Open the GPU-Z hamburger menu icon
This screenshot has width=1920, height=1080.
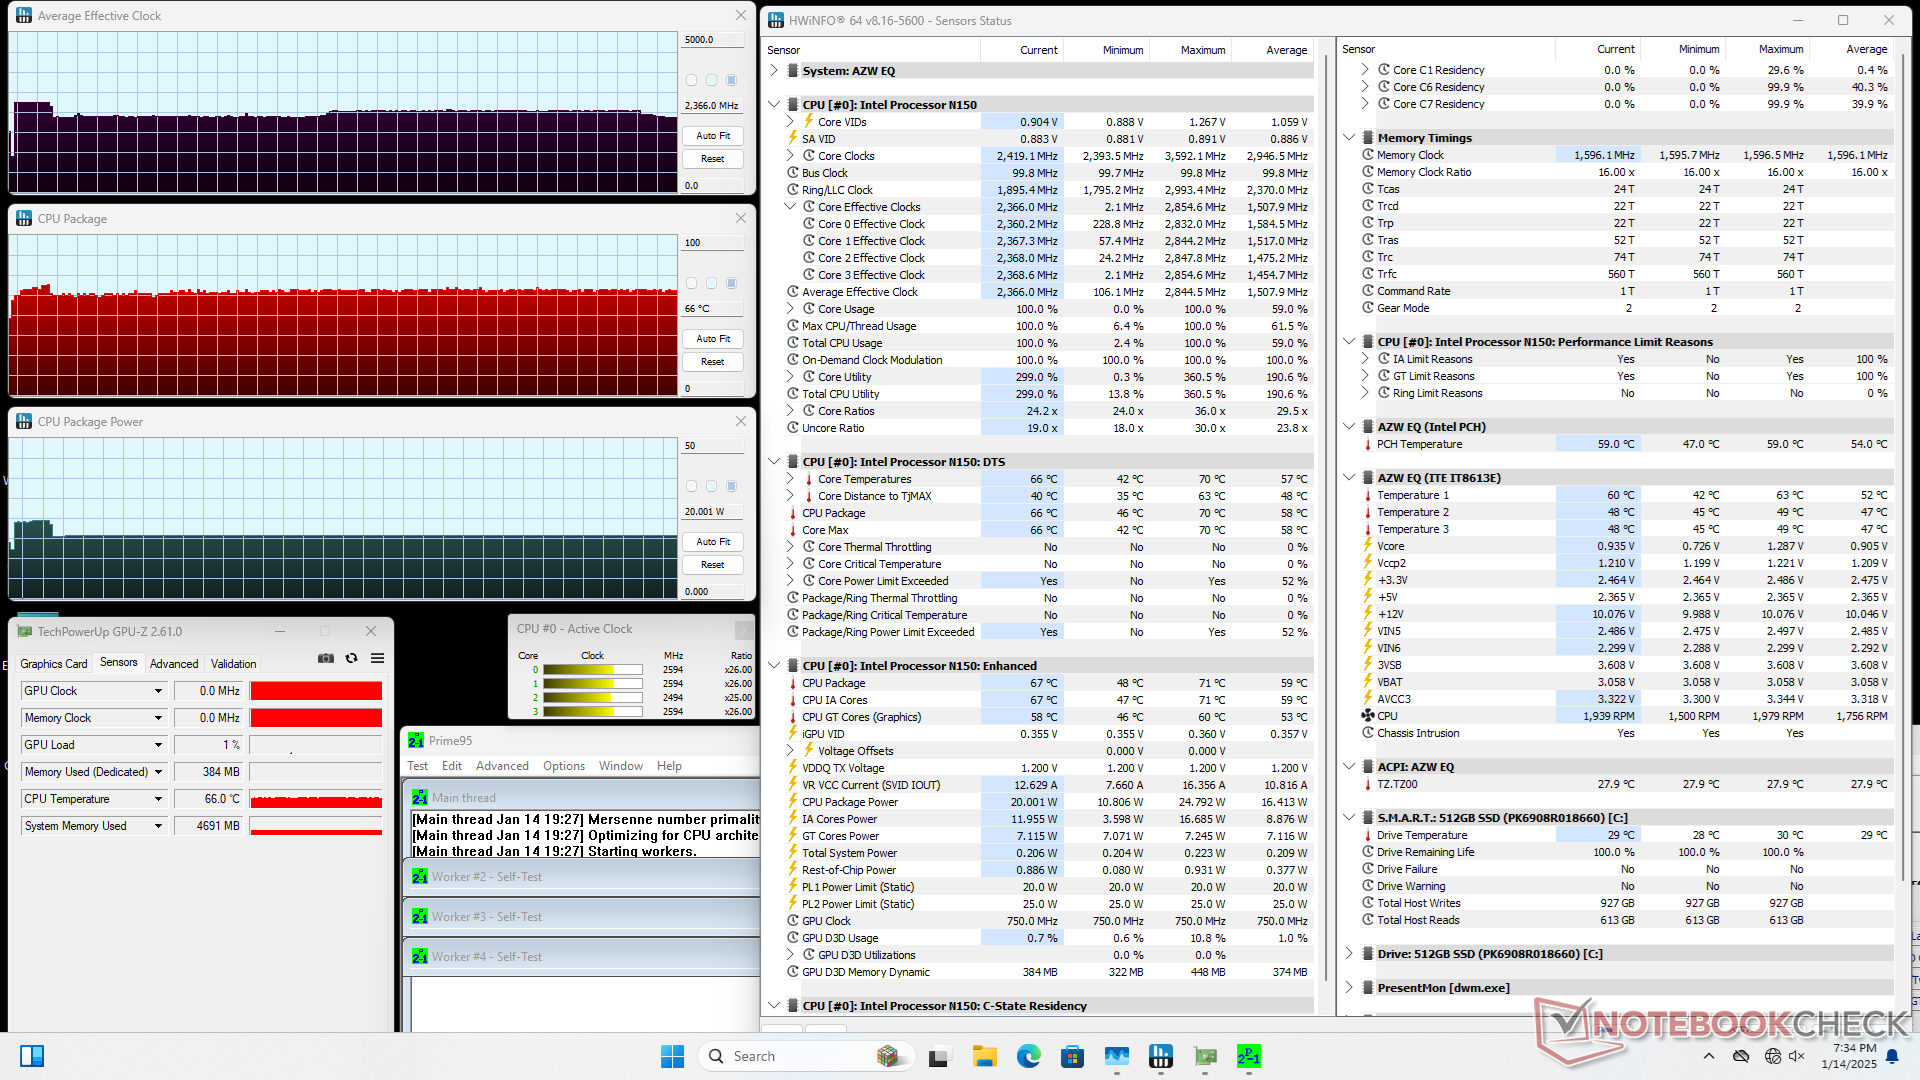click(377, 658)
